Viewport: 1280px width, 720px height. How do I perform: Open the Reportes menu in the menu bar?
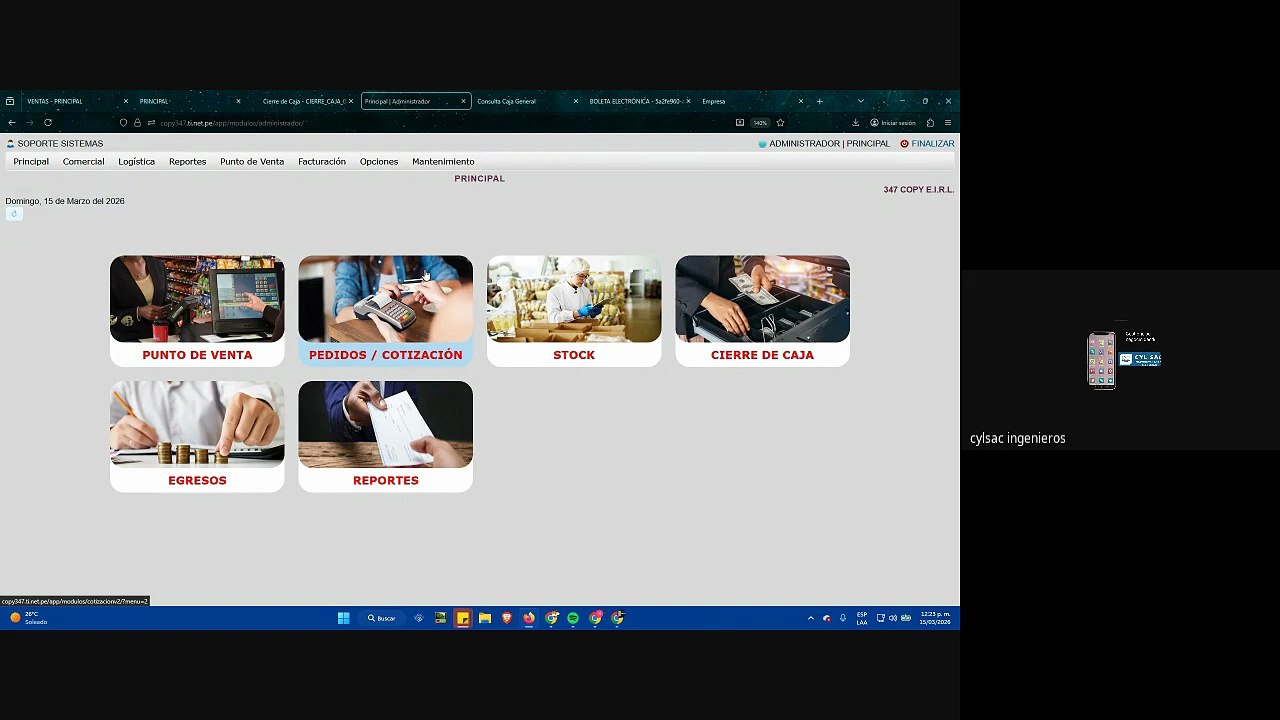[187, 162]
